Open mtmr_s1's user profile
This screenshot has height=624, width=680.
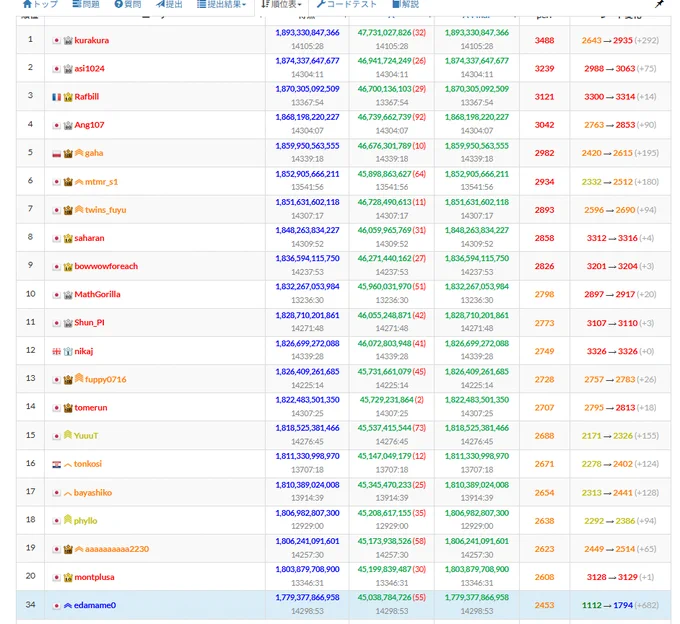[101, 182]
